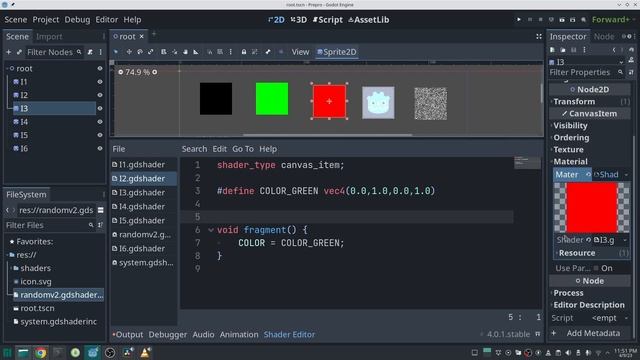
Task: Open the Script property dropdown
Action: (610, 318)
